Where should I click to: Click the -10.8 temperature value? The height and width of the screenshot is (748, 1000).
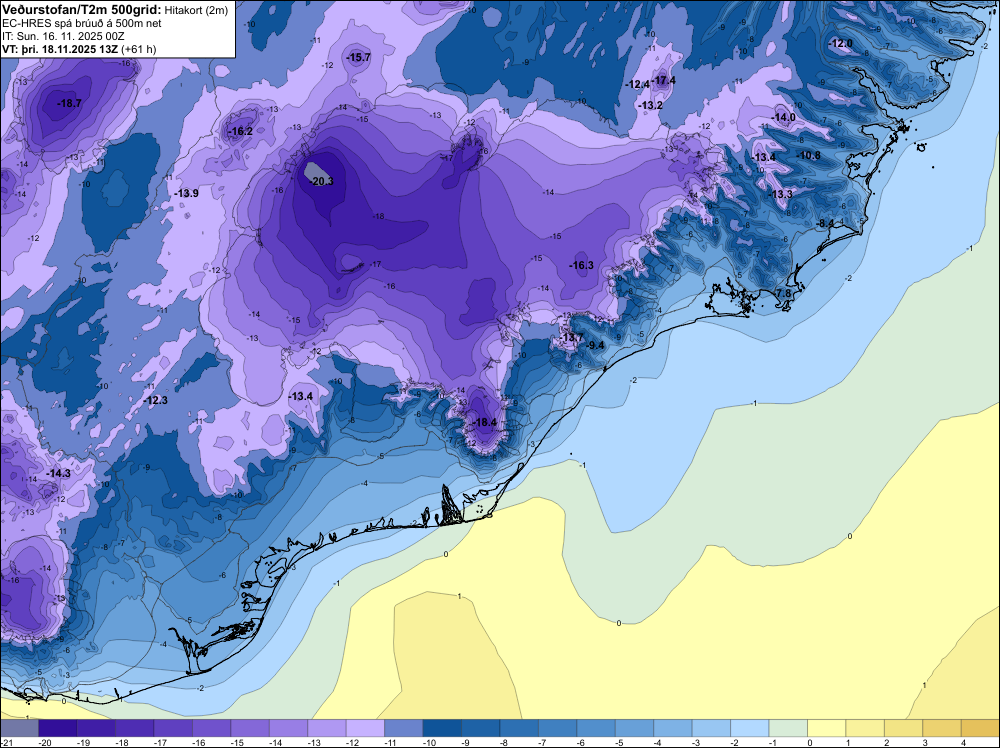[809, 155]
